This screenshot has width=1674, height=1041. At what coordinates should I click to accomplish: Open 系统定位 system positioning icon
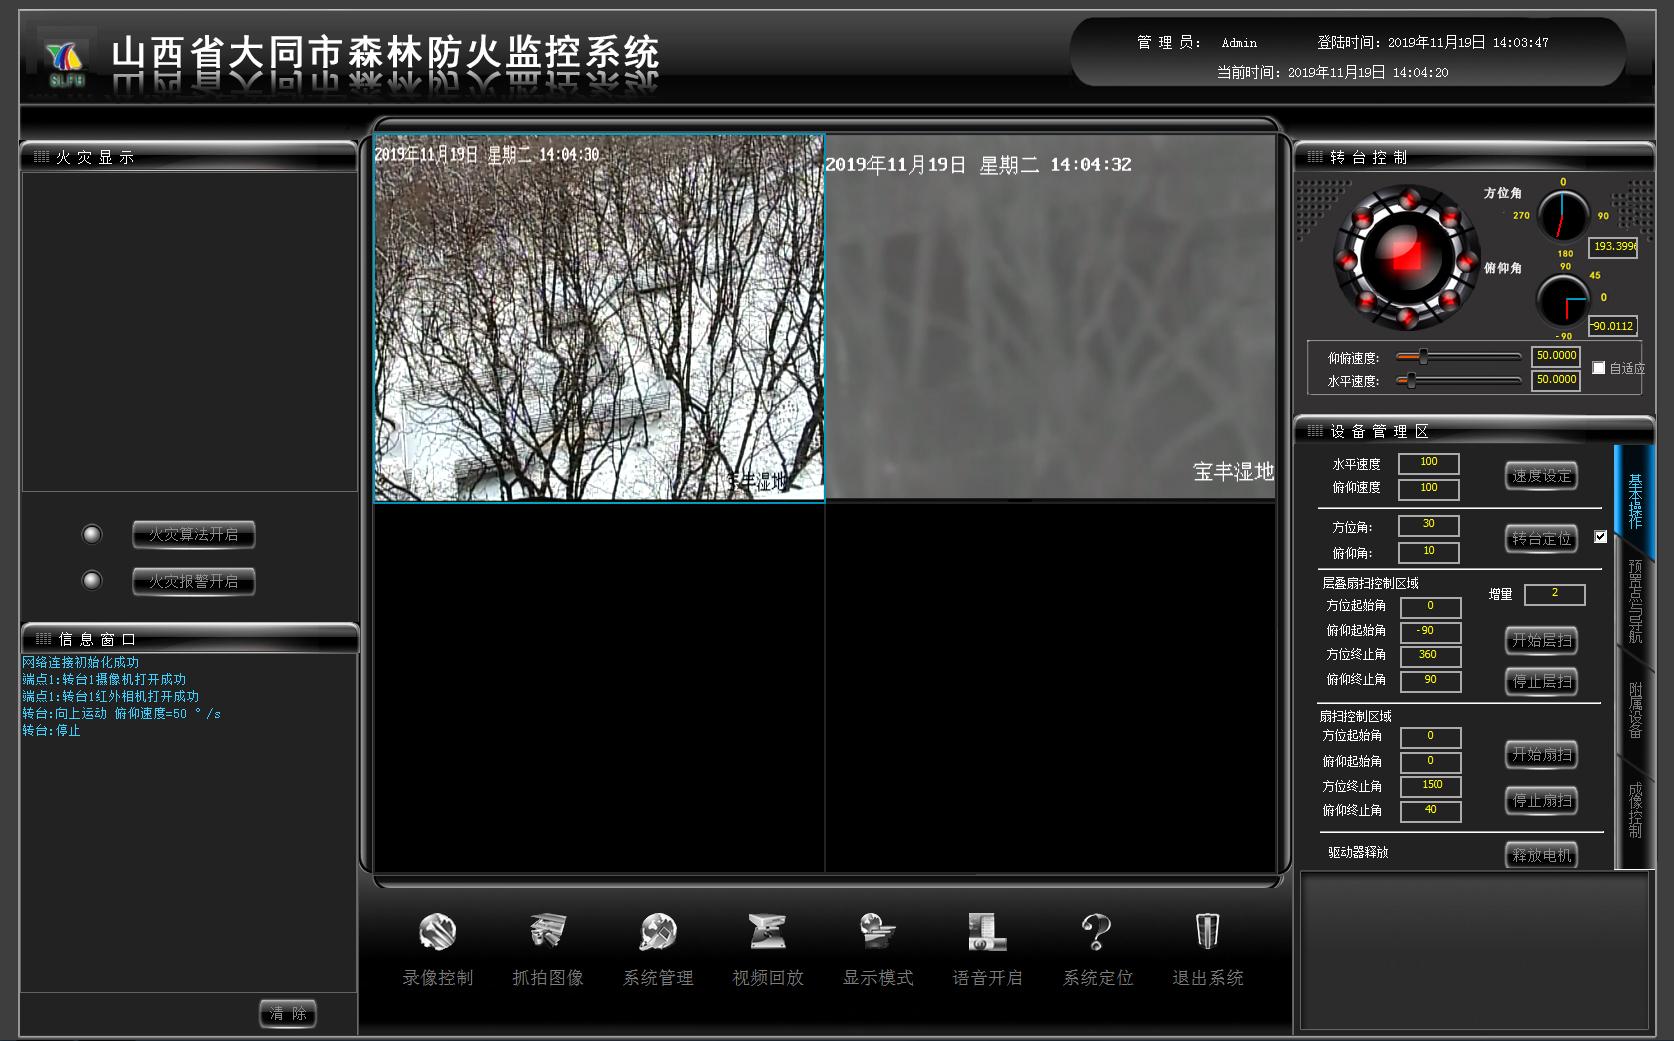point(1097,932)
